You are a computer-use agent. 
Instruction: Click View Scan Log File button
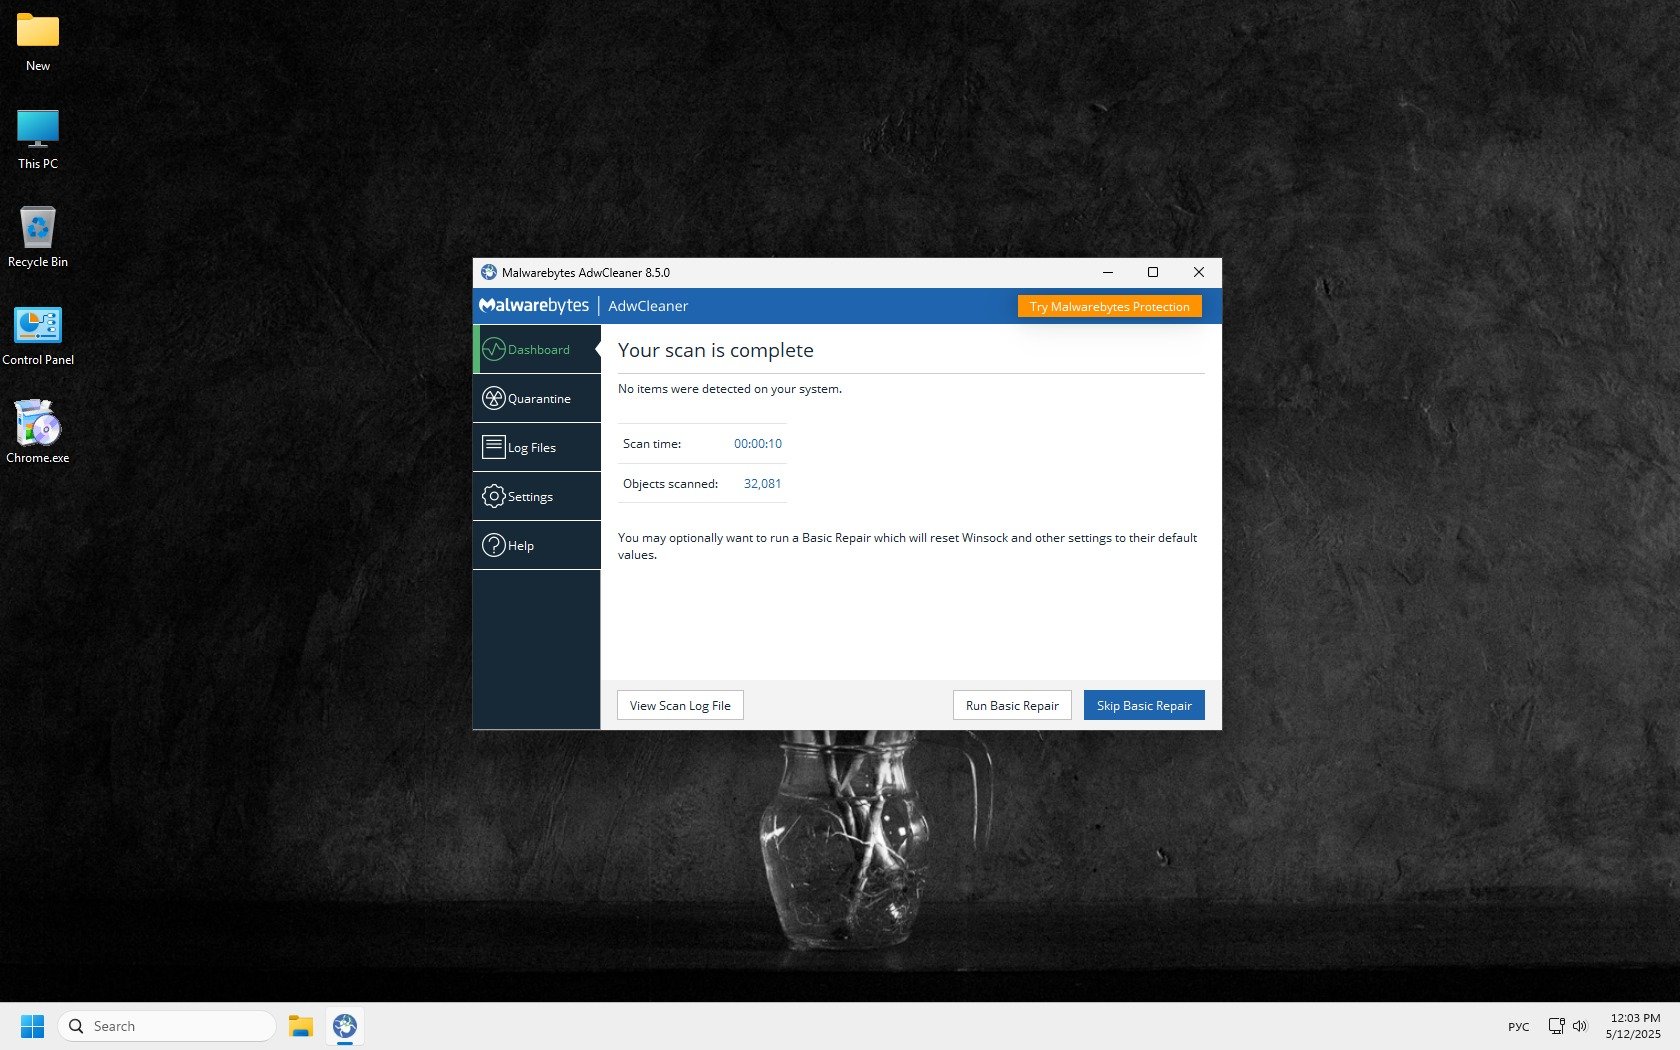(680, 705)
